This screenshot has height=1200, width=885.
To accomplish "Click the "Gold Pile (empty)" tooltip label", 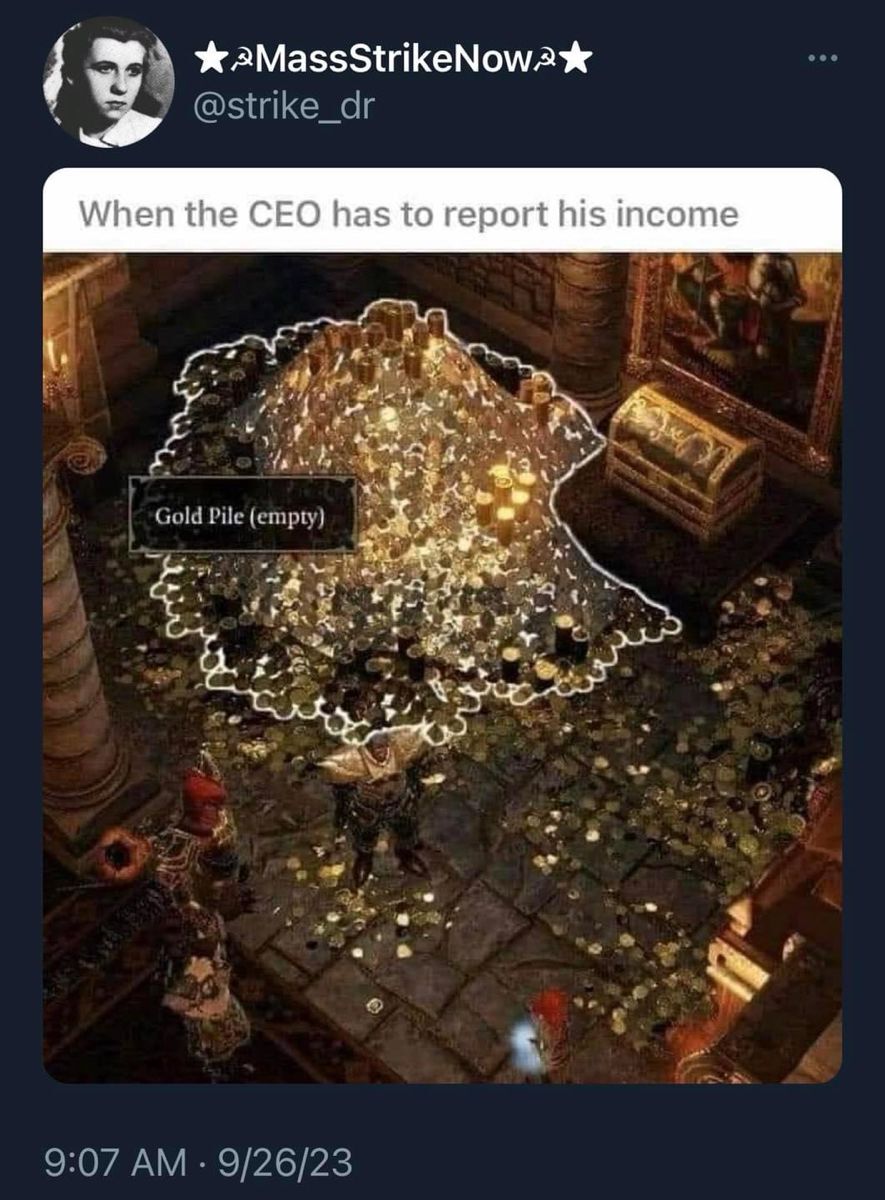I will (242, 515).
